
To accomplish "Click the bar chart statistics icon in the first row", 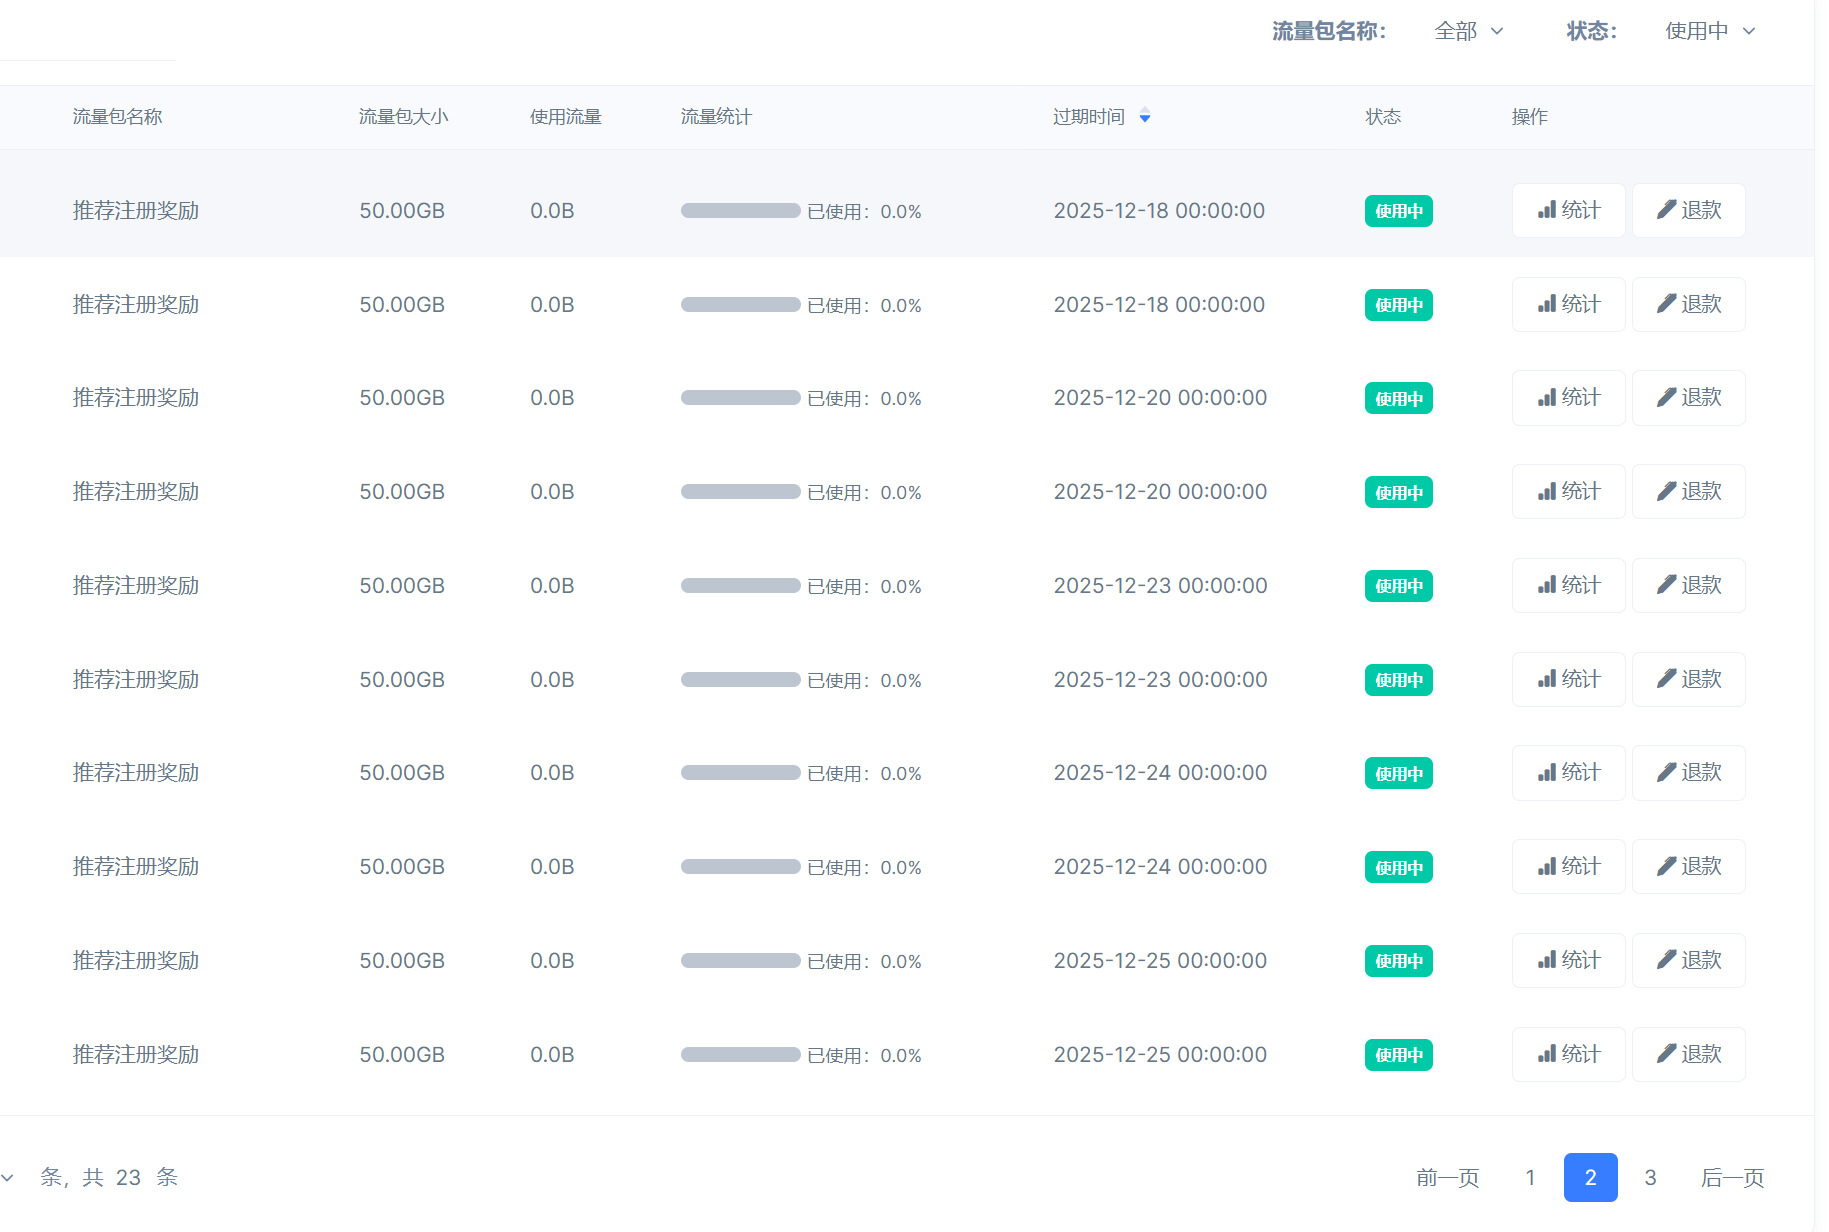I will tap(1547, 210).
